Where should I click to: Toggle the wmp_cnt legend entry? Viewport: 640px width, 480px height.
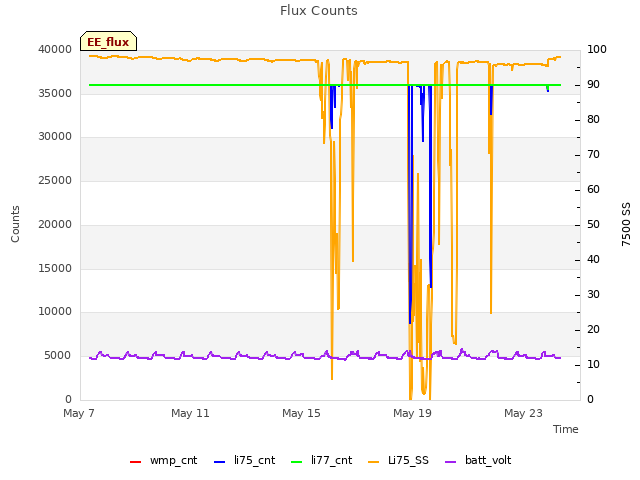[163, 460]
